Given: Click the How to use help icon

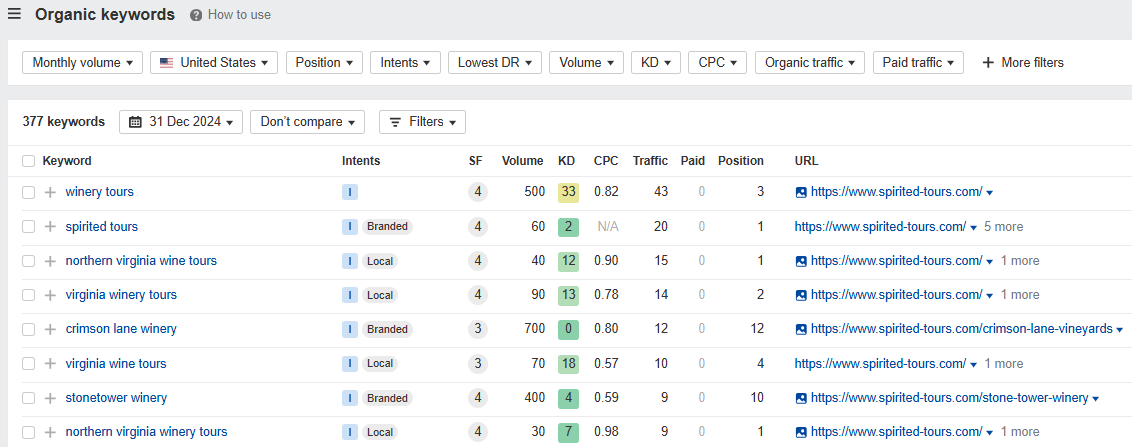Looking at the screenshot, I should 196,14.
